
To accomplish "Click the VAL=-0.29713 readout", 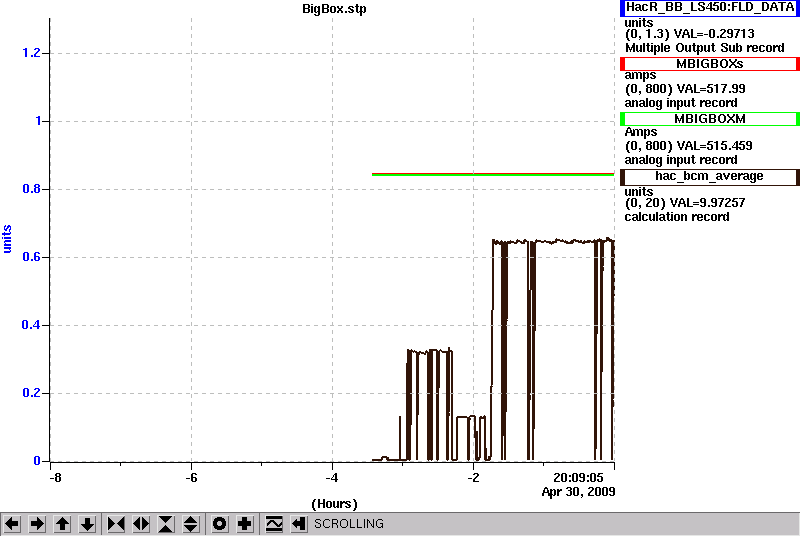I will [714, 34].
